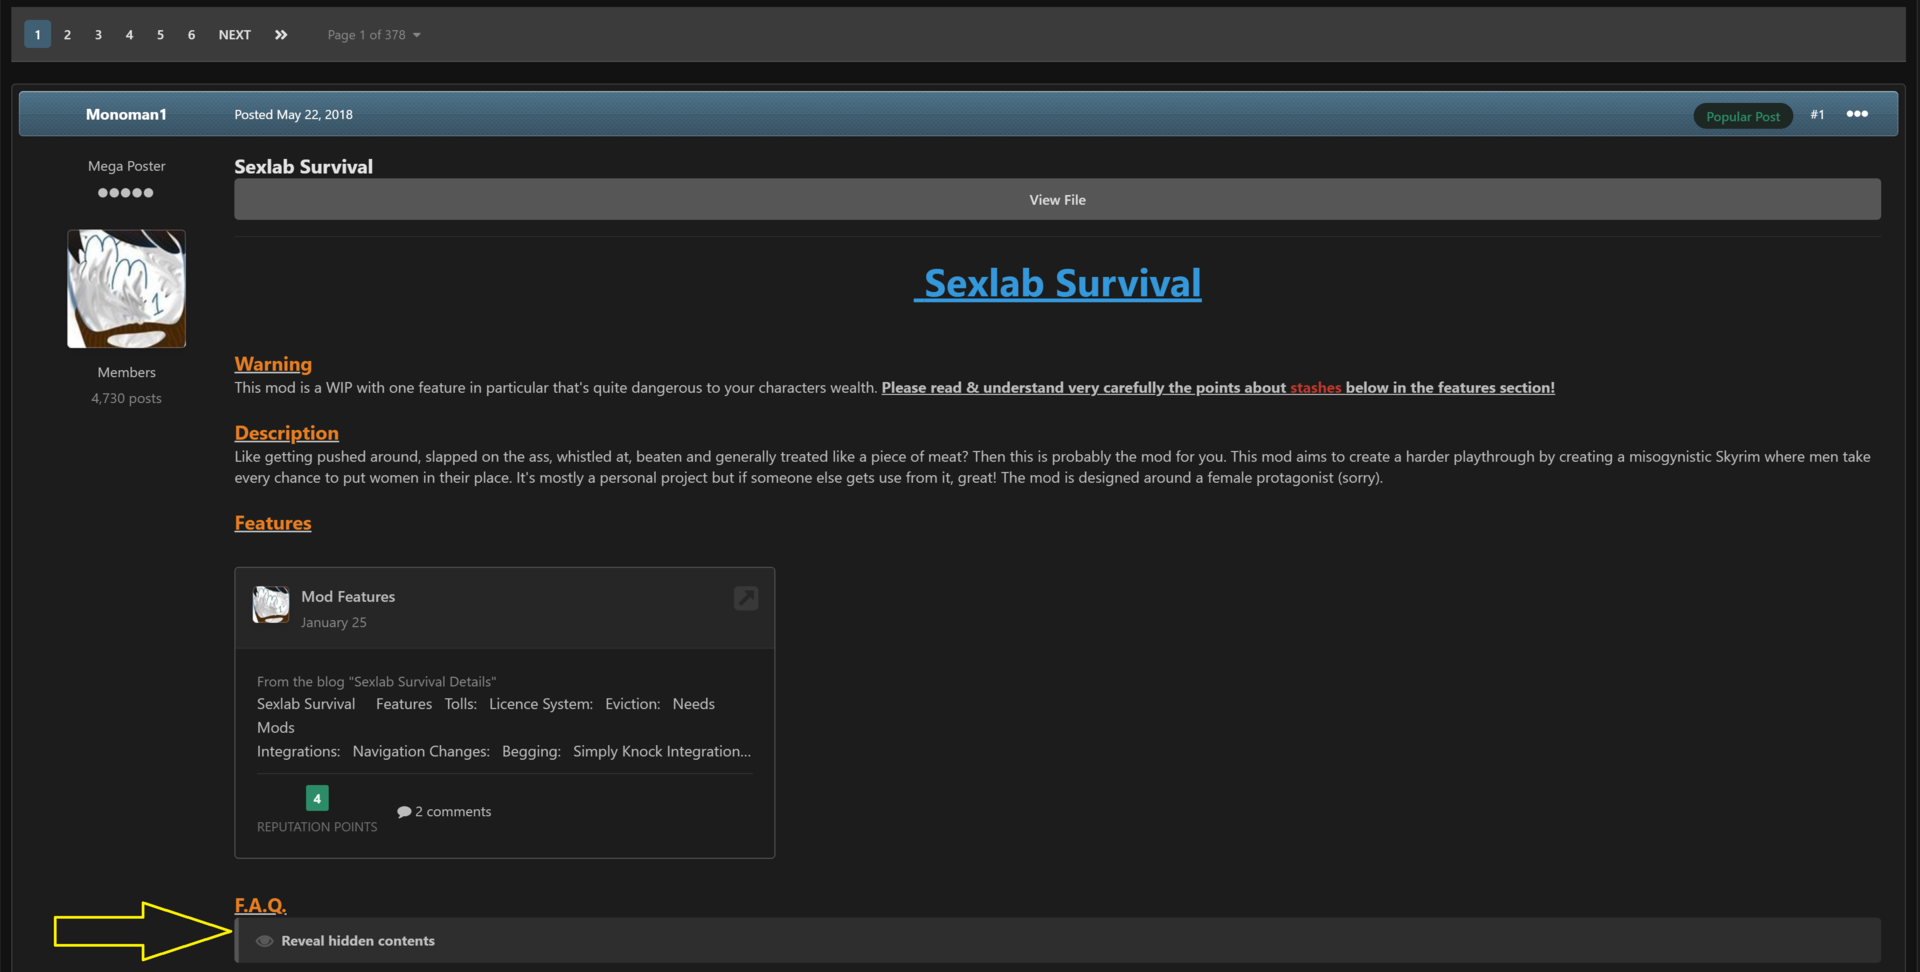Click the five-dot rank pips under Mega Poster
Image resolution: width=1920 pixels, height=972 pixels.
coord(126,193)
